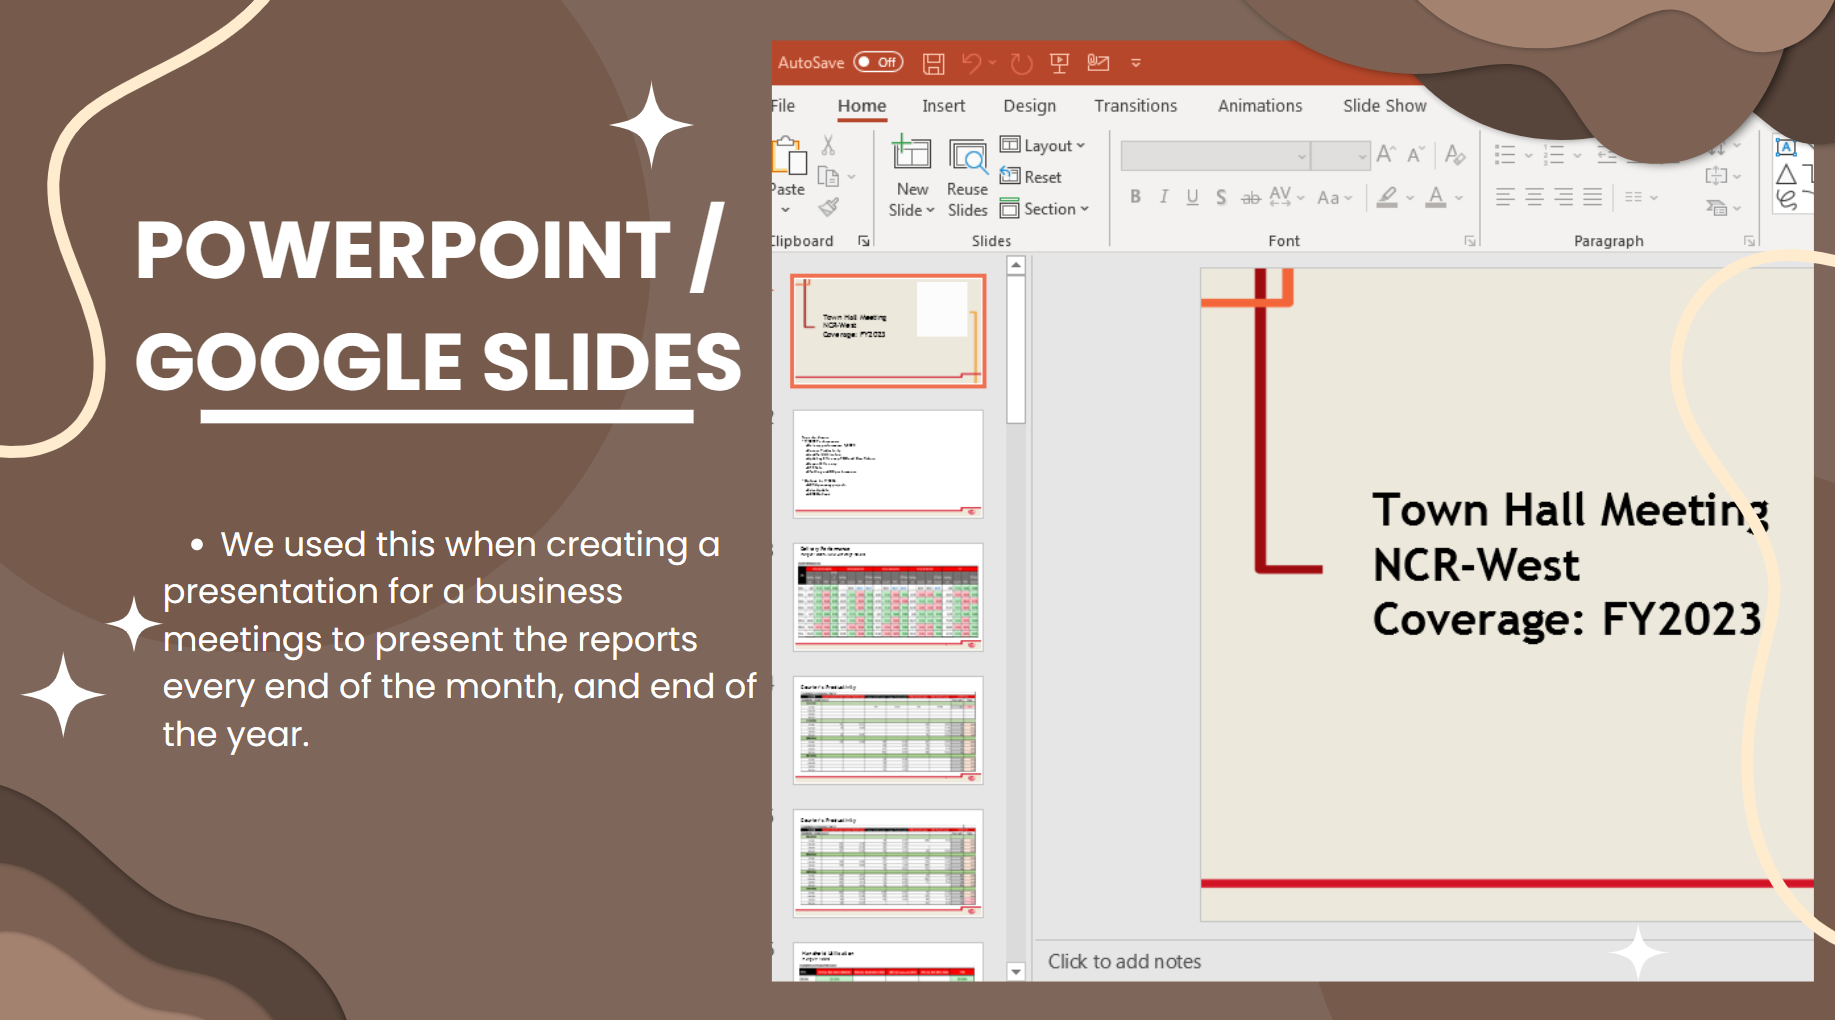Viewport: 1835px width, 1020px height.
Task: Open the Paragraph dialog launcher
Action: coord(1749,241)
